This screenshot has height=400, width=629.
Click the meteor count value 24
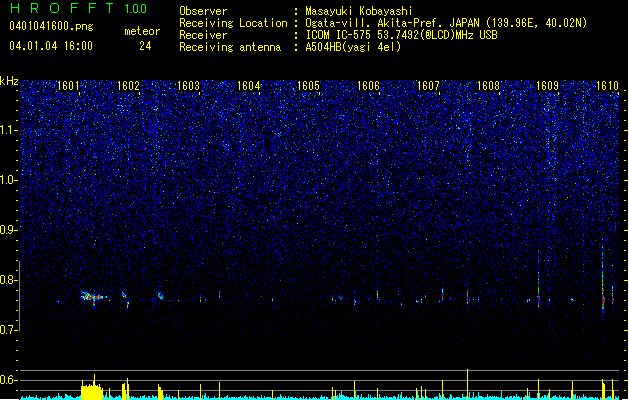[145, 46]
